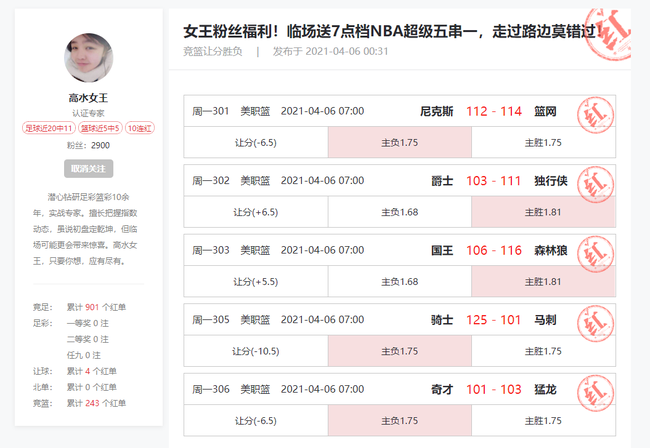Select 主负1.68 in match 周一303
The image size is (650, 448).
coord(400,282)
